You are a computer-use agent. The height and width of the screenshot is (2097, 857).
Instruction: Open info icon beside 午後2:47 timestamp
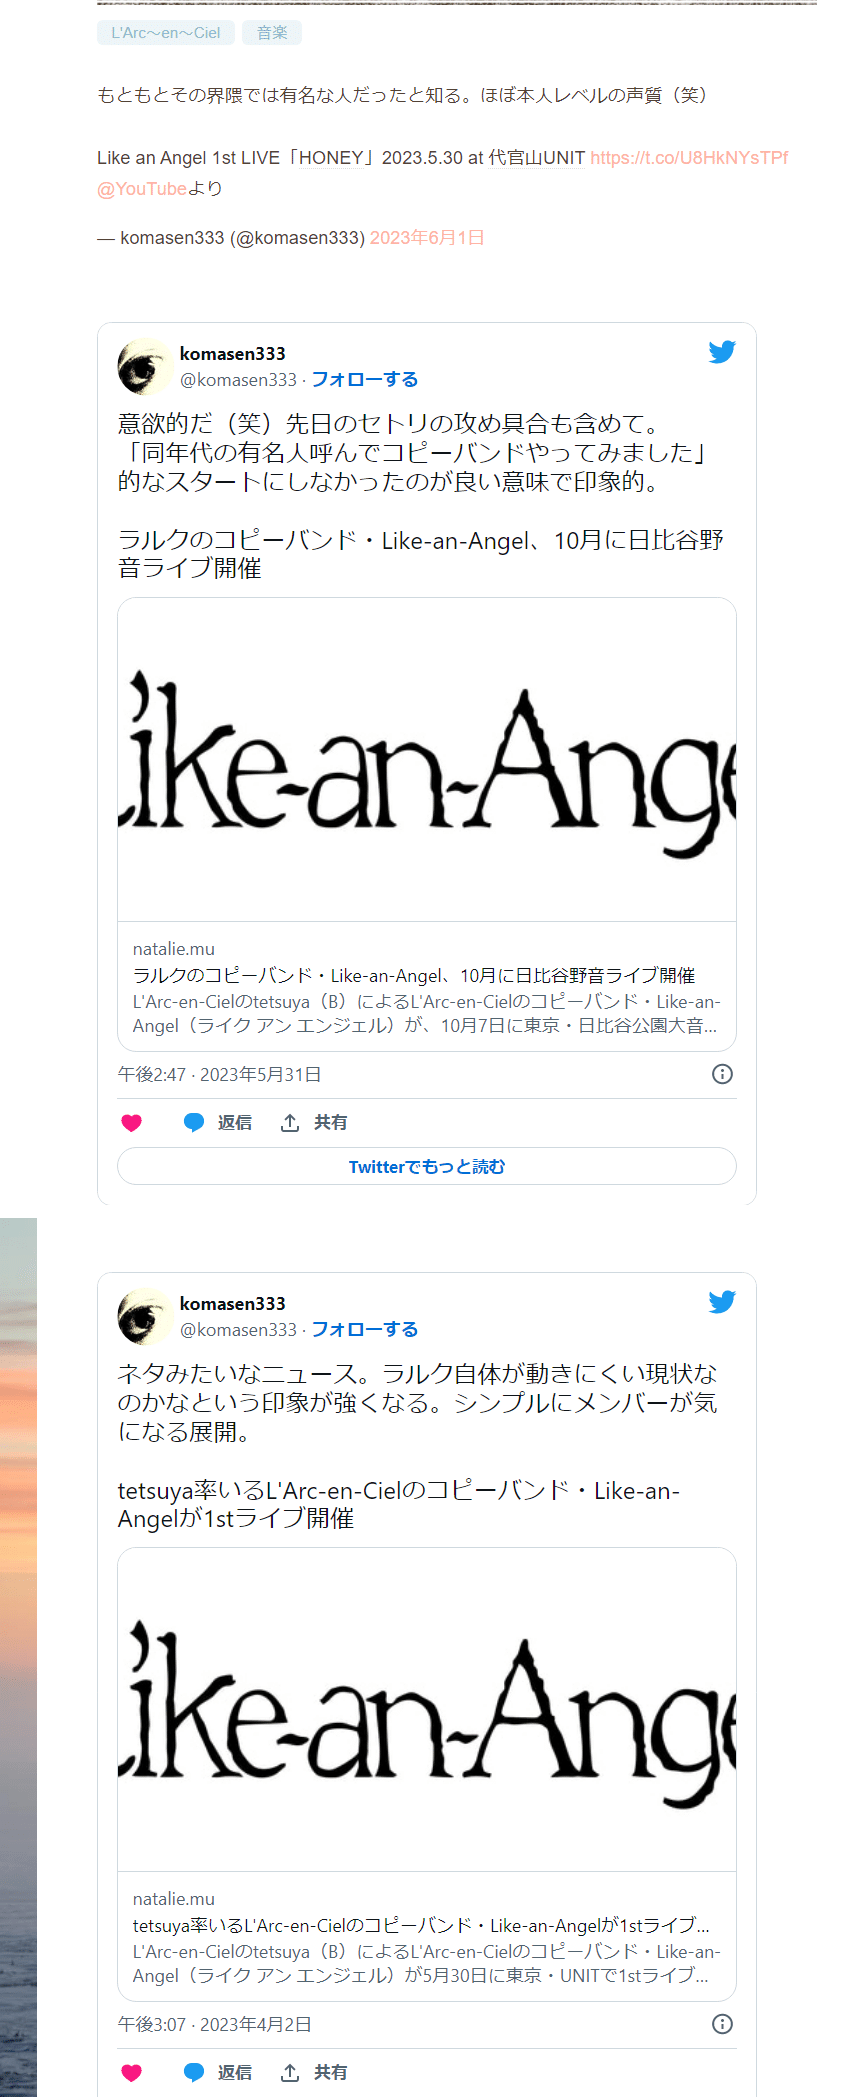point(722,1074)
